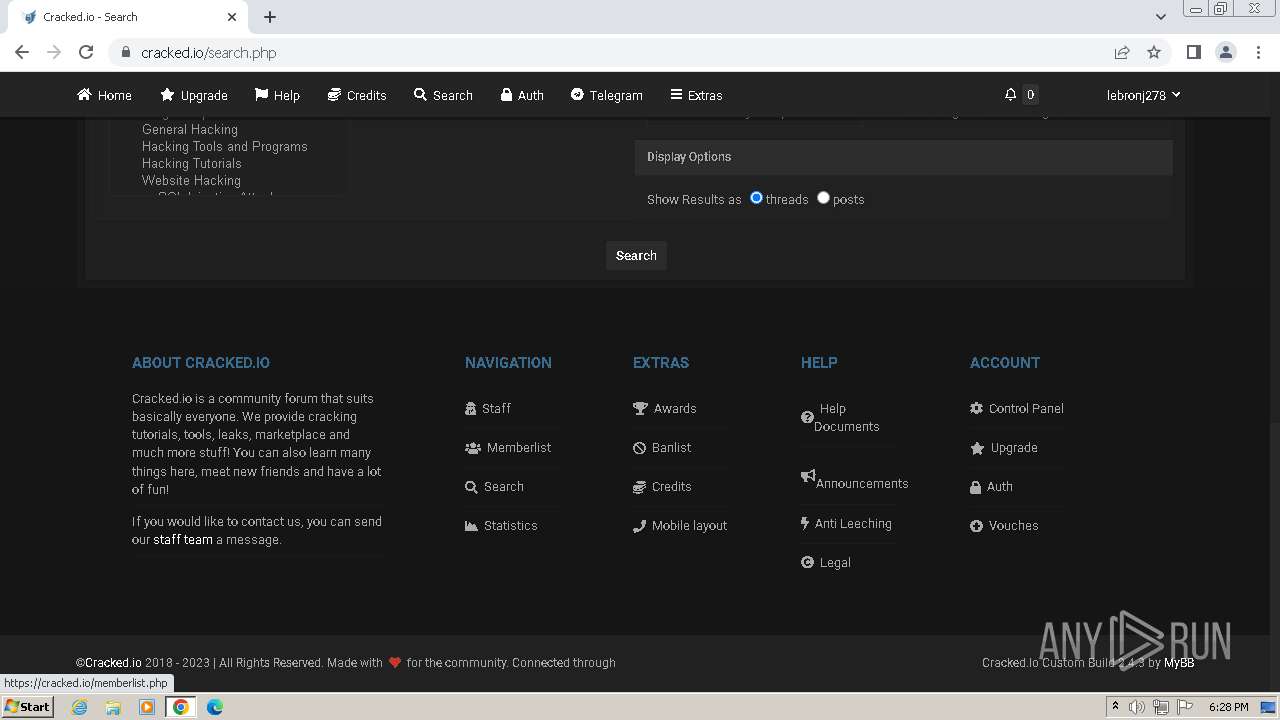
Task: Open File Explorer from taskbar
Action: click(x=113, y=707)
